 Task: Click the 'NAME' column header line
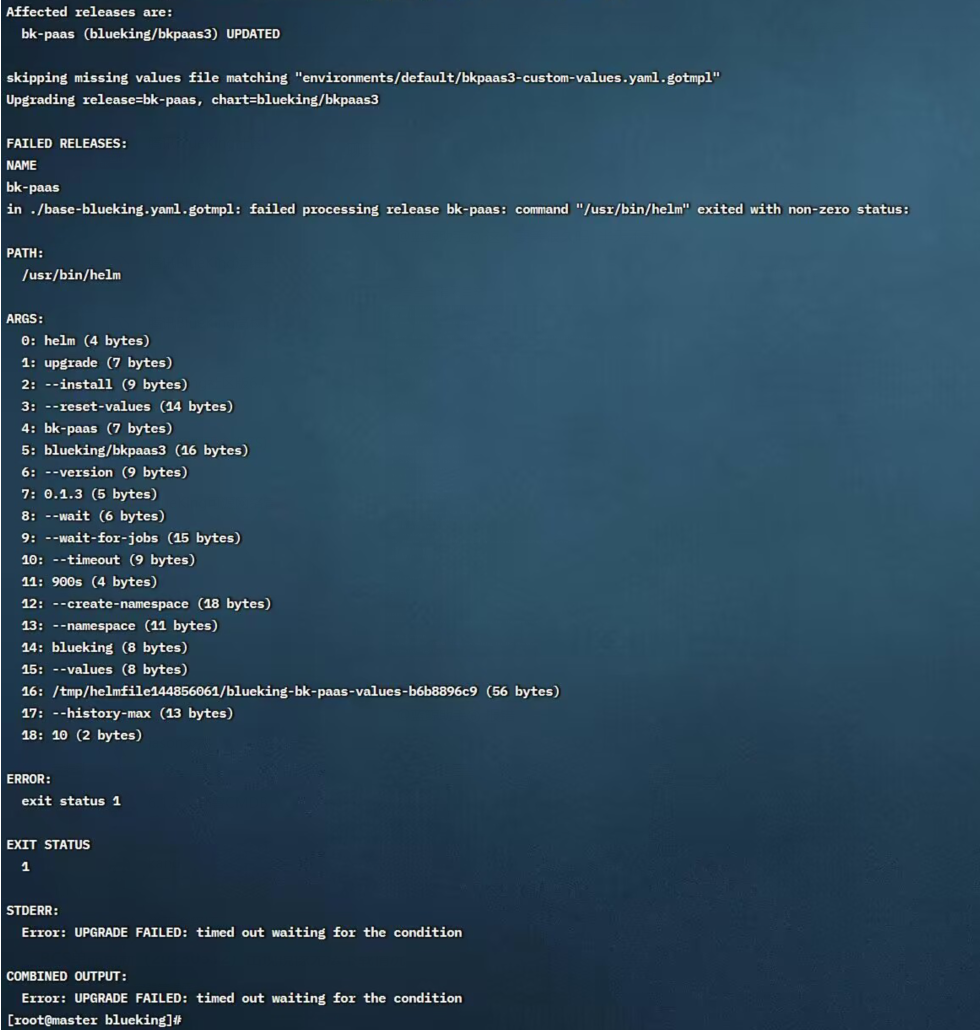click(x=22, y=166)
